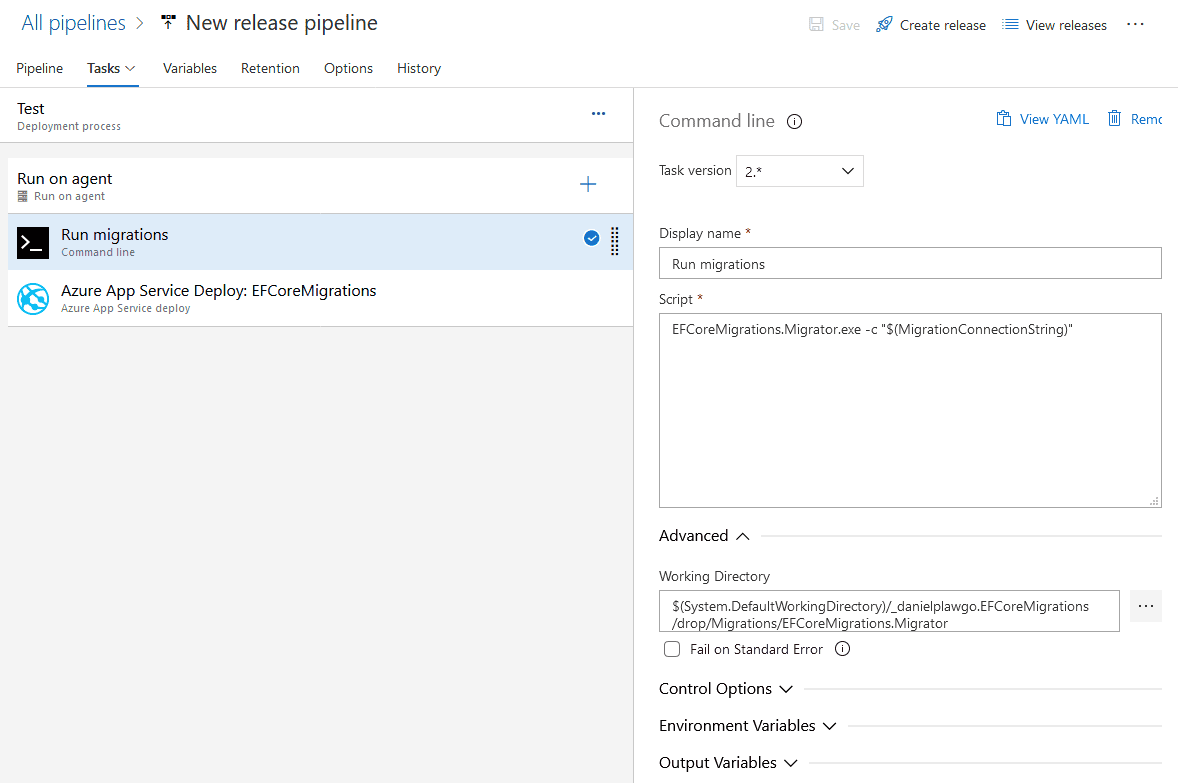Add a task with the plus icon

[x=588, y=184]
